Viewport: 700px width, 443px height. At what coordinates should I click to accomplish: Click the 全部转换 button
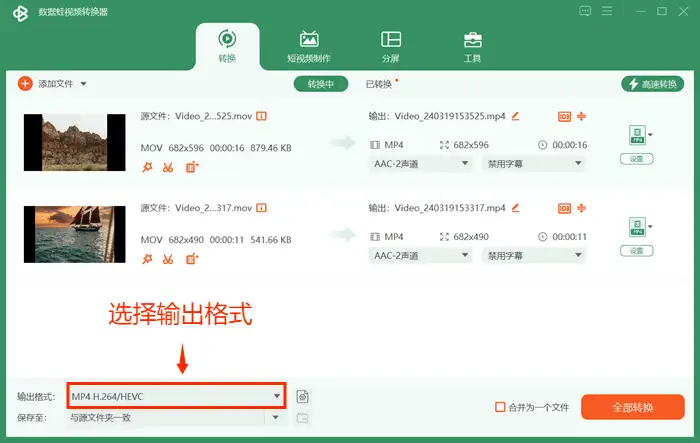click(633, 407)
